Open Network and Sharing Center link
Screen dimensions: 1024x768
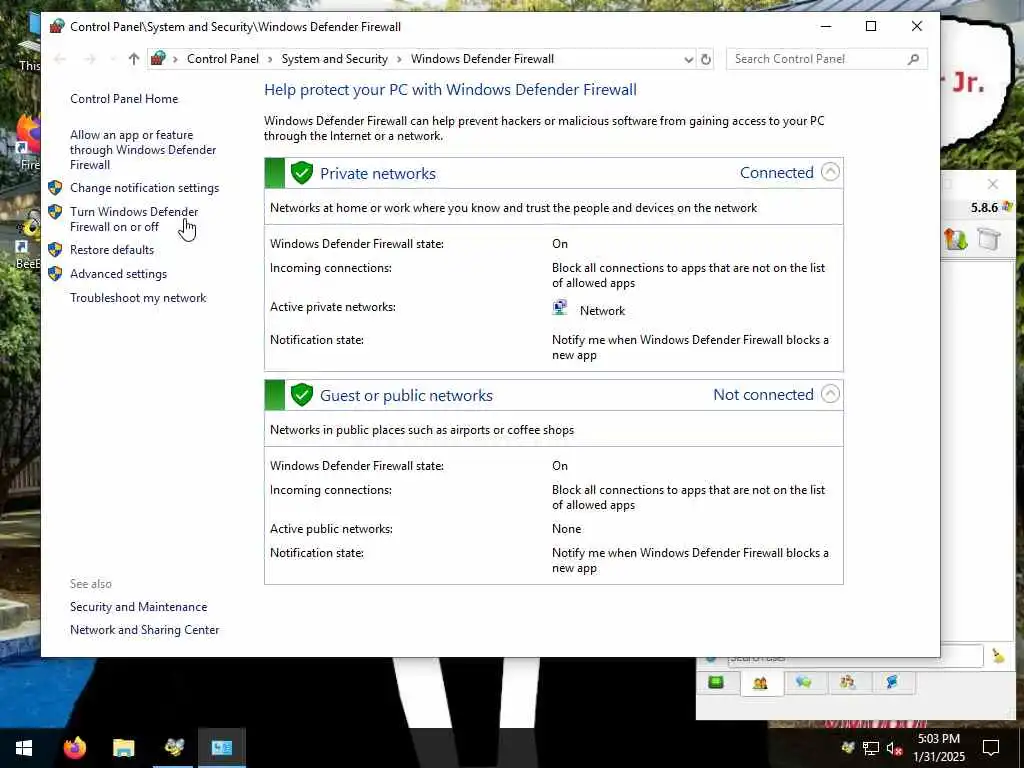coord(144,630)
